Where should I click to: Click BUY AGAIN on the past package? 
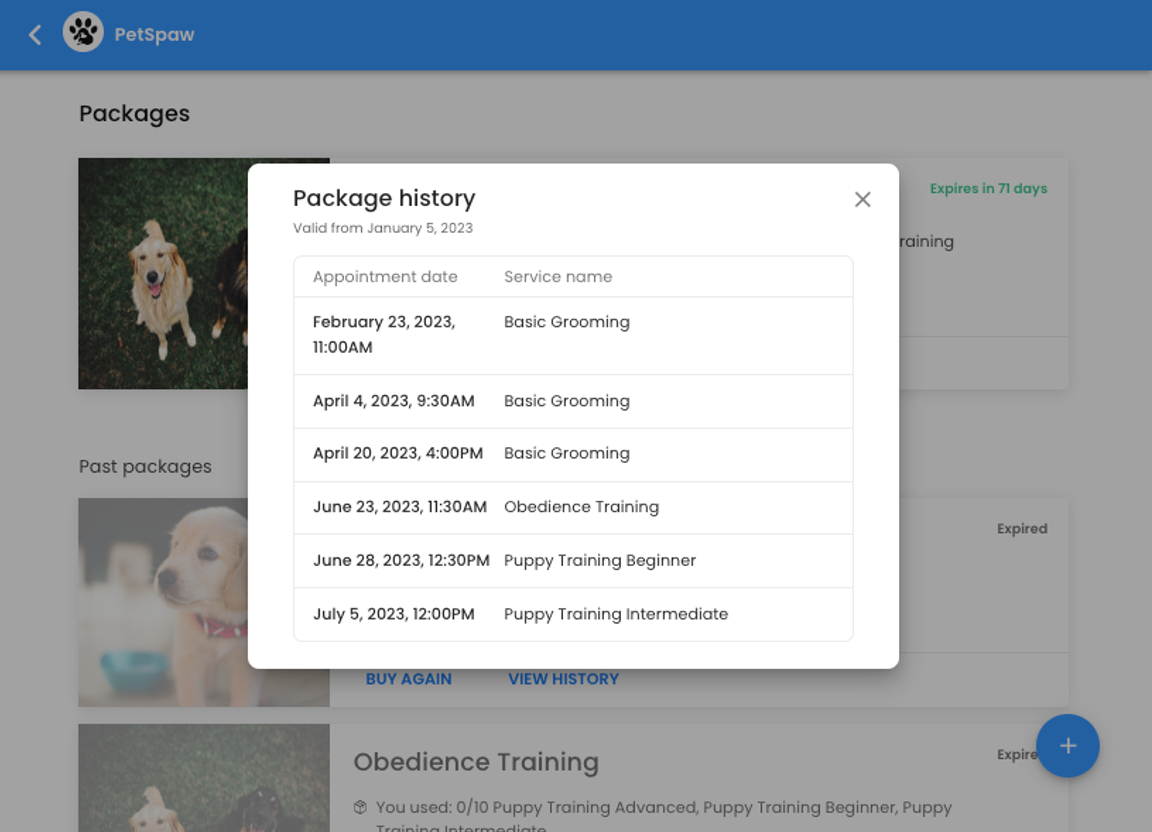(x=408, y=679)
